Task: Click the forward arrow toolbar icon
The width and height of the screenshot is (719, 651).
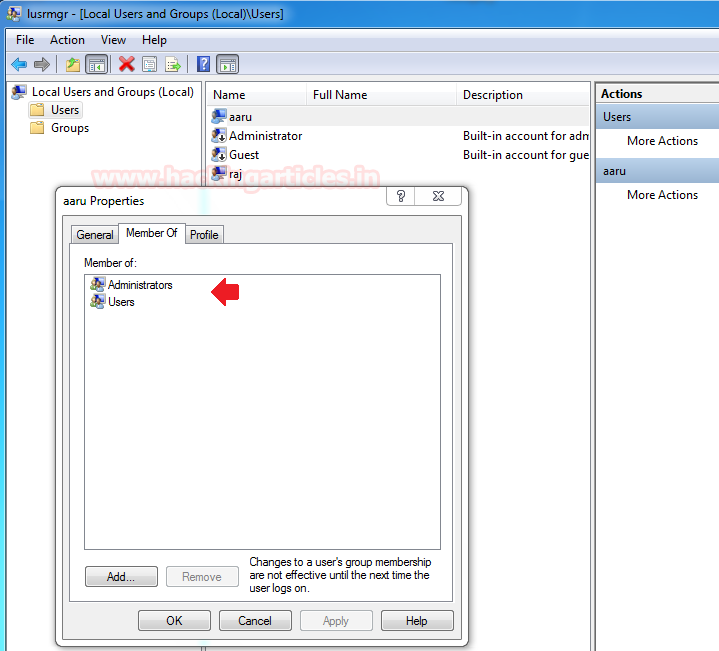Action: point(42,65)
